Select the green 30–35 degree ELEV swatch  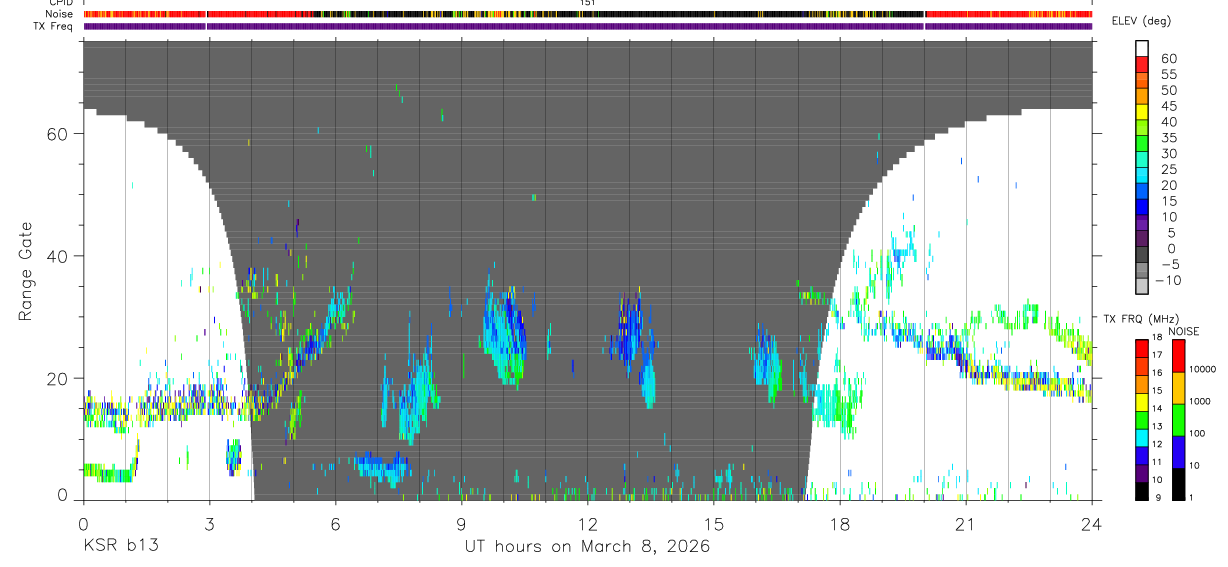click(x=1142, y=142)
